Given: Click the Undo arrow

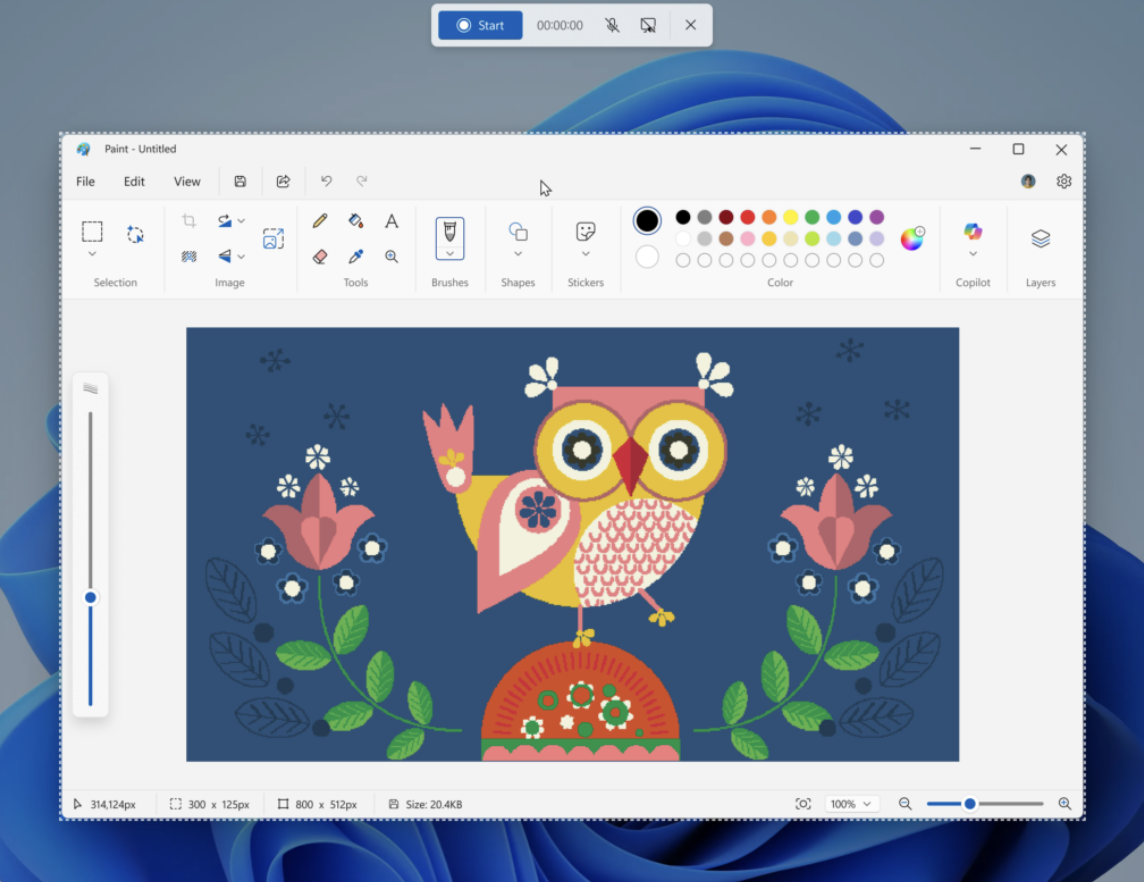Looking at the screenshot, I should (326, 181).
